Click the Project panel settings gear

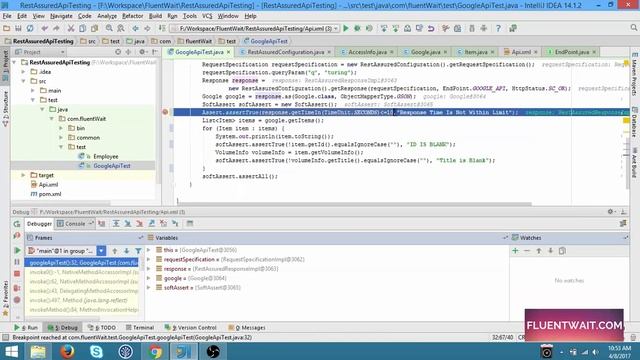142,52
